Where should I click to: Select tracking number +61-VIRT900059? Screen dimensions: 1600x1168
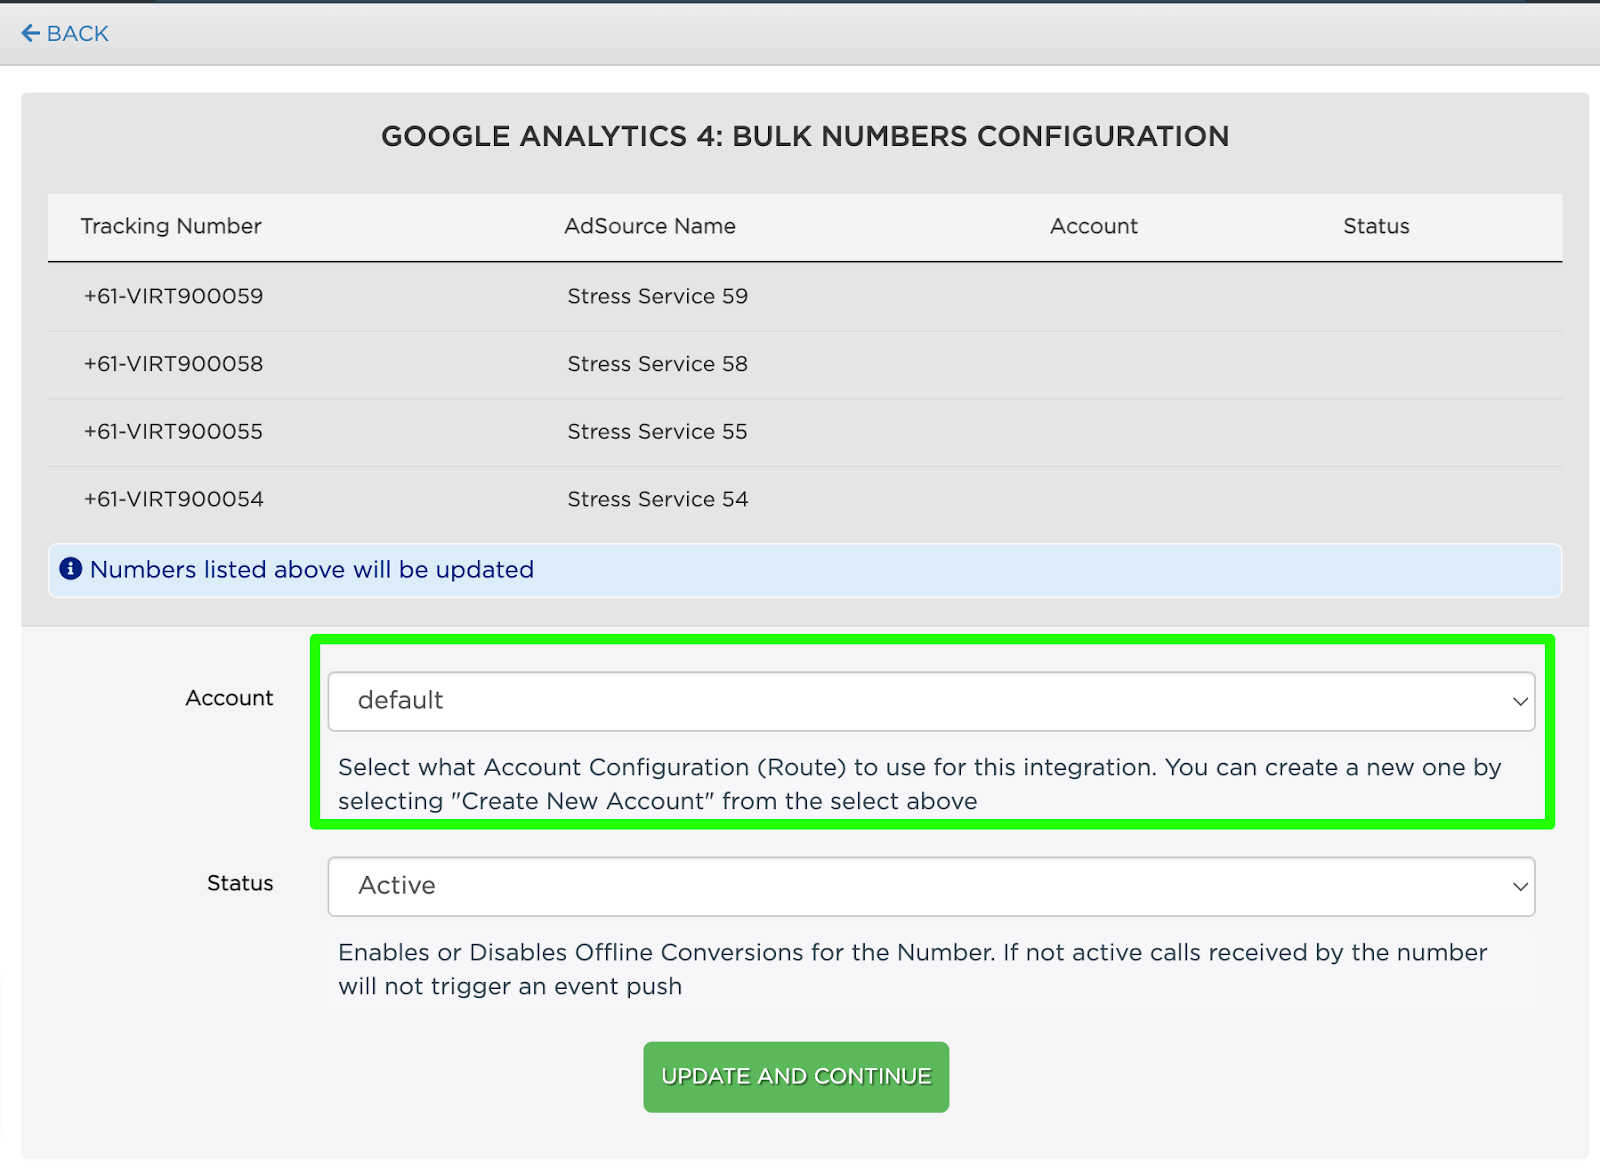(174, 296)
